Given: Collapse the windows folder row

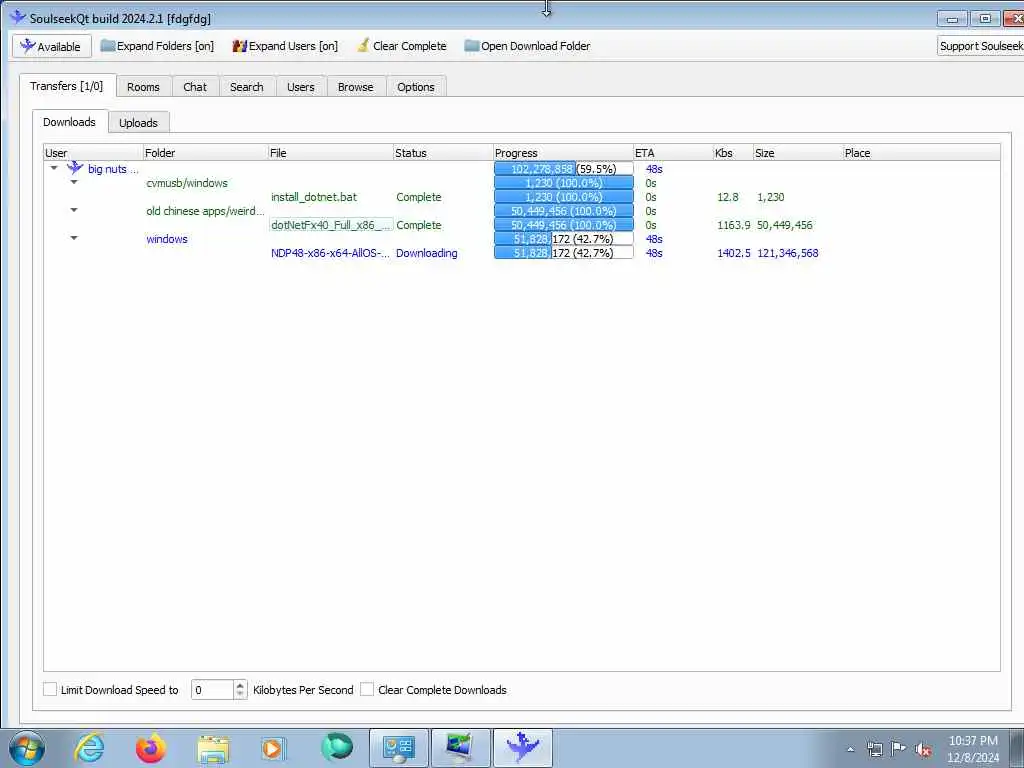Looking at the screenshot, I should point(74,238).
